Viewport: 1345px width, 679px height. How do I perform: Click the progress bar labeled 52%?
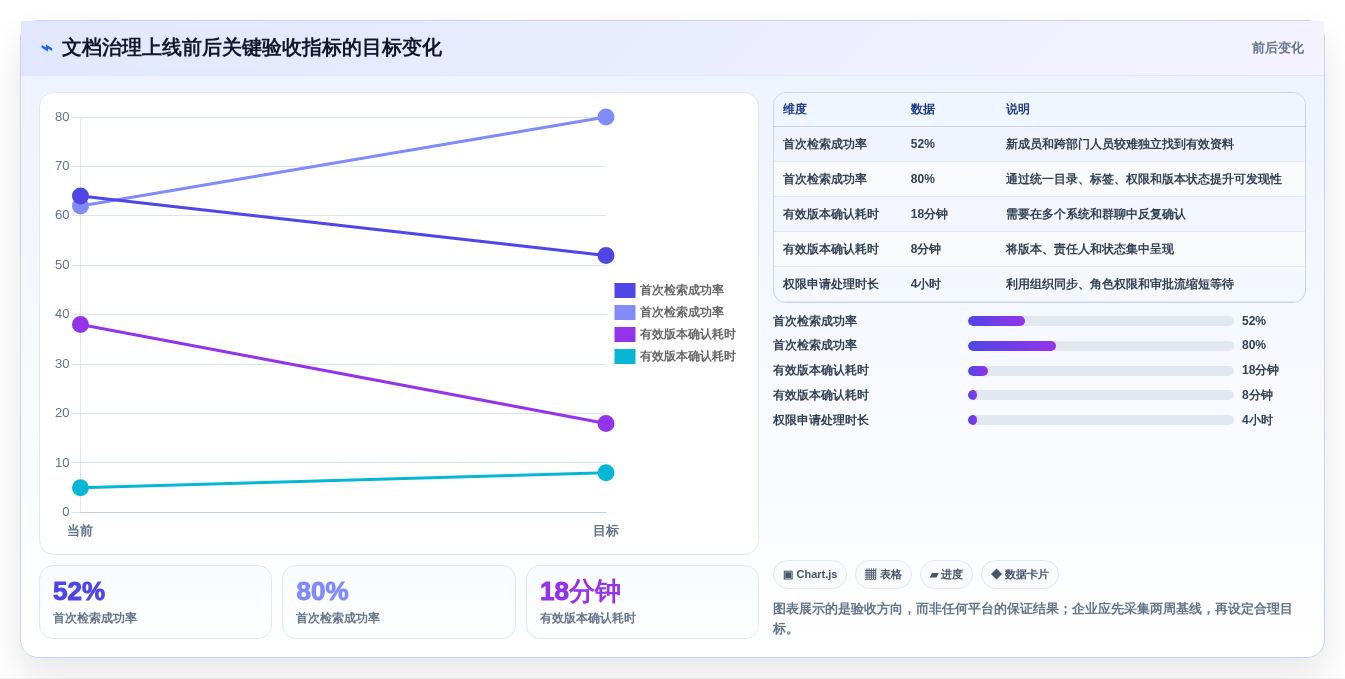1101,321
